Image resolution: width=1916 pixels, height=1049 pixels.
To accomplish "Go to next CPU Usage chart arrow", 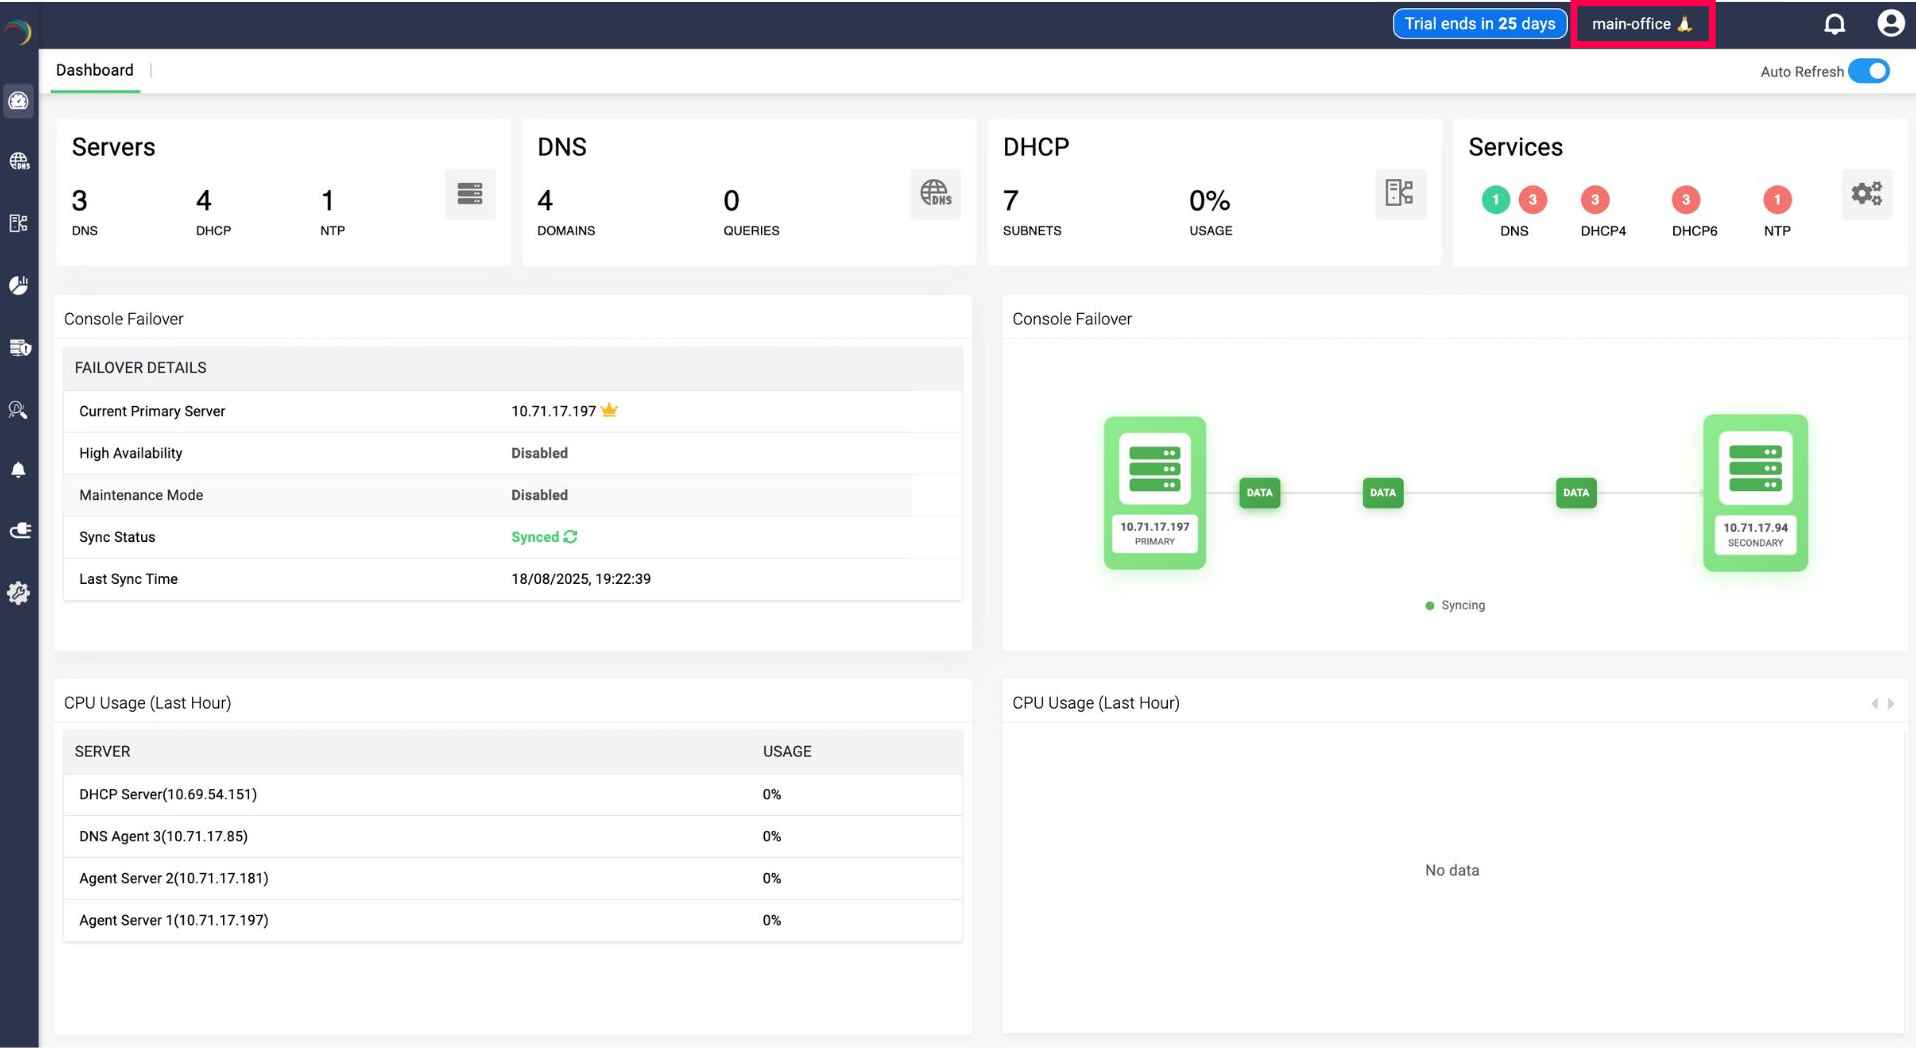I will coord(1891,704).
